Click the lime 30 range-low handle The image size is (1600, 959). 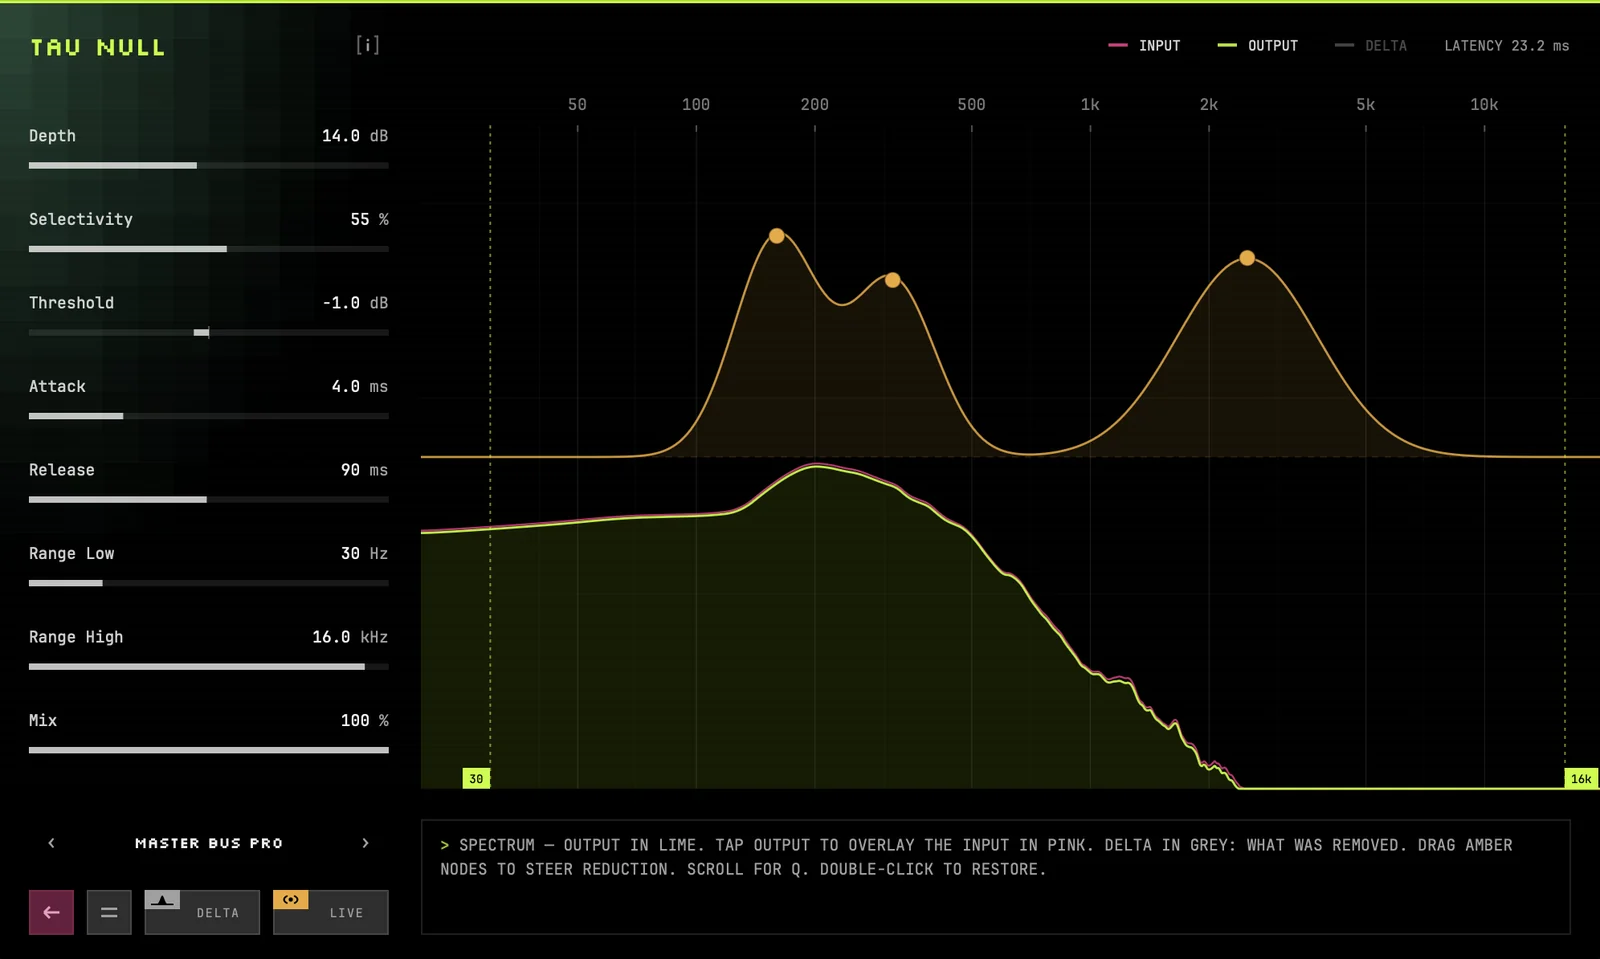476,778
